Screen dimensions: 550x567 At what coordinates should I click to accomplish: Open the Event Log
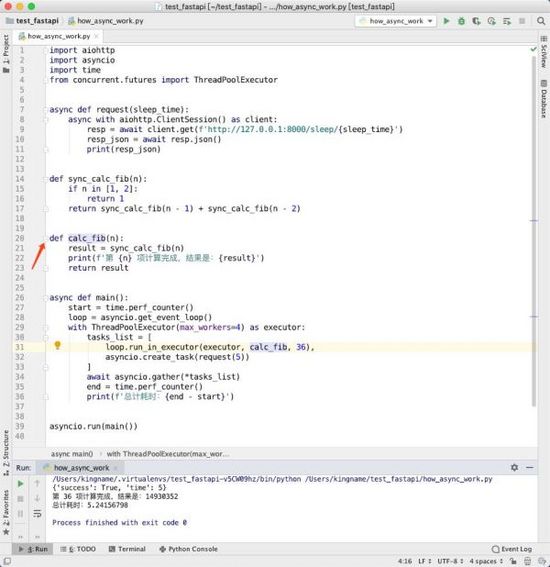pos(512,549)
